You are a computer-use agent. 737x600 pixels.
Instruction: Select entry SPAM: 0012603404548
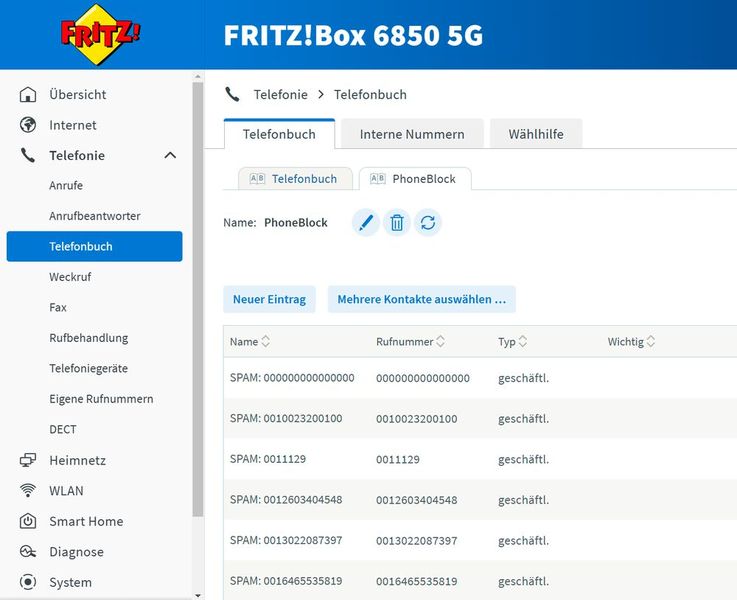[x=286, y=499]
